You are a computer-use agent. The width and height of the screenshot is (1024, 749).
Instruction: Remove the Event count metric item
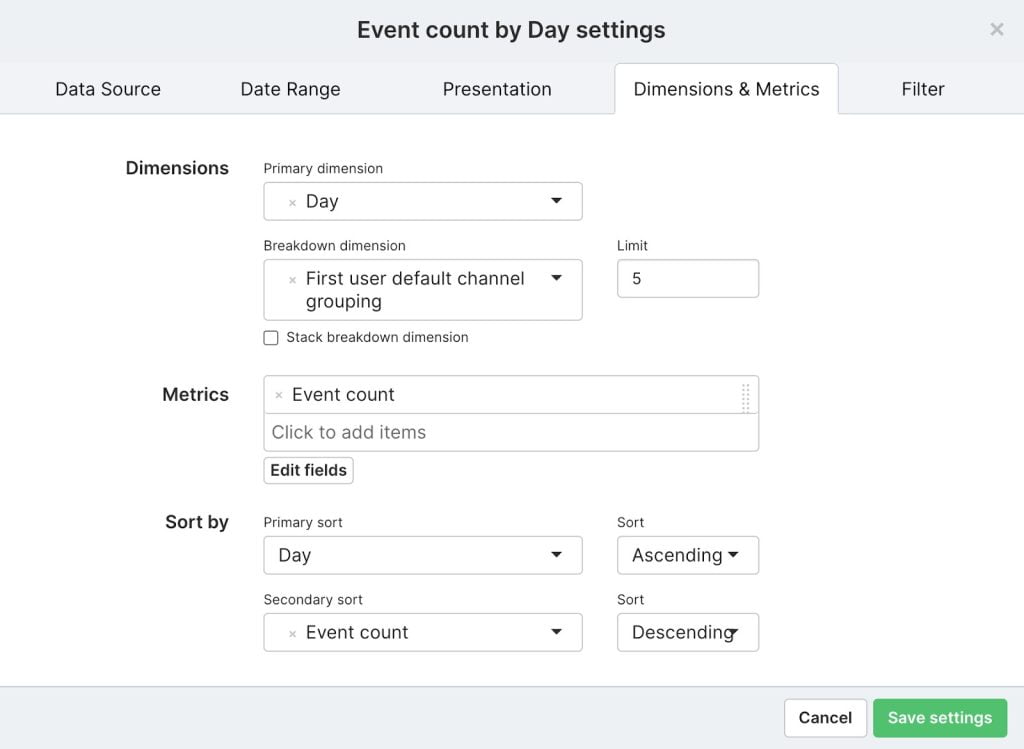(279, 395)
